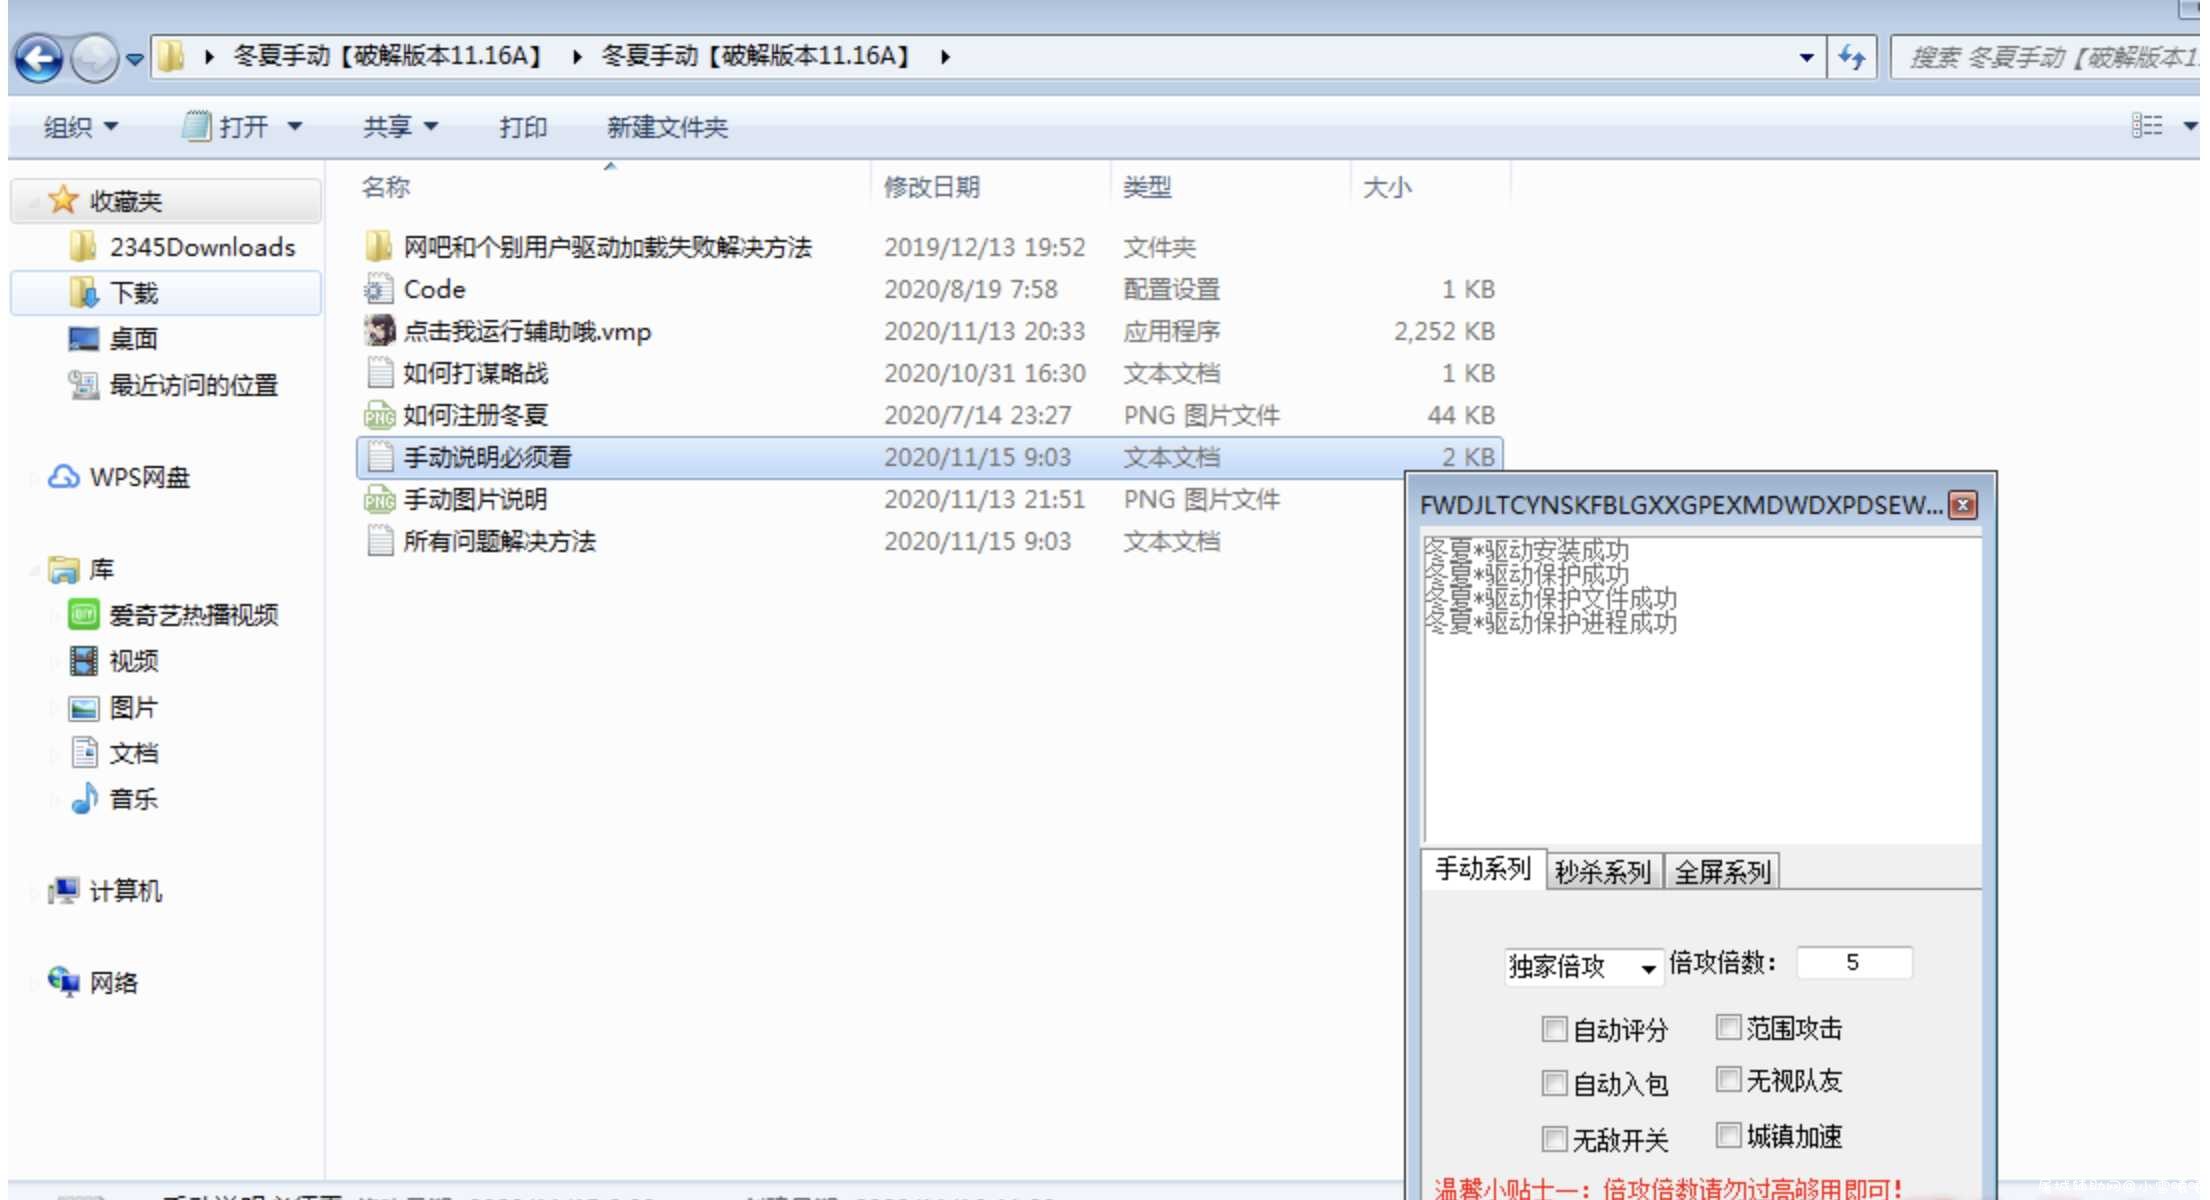This screenshot has width=2210, height=1200.
Task: Expand the address bar history dropdown
Action: coord(1806,57)
